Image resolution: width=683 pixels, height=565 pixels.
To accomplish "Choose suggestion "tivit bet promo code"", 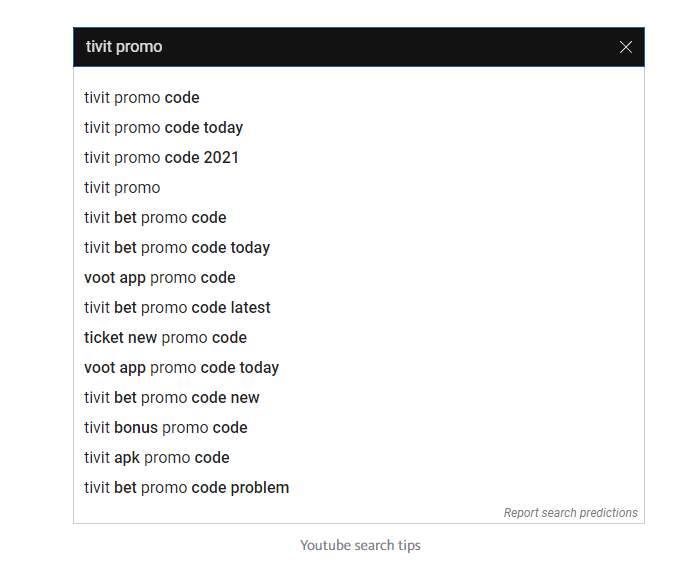I will tap(155, 218).
